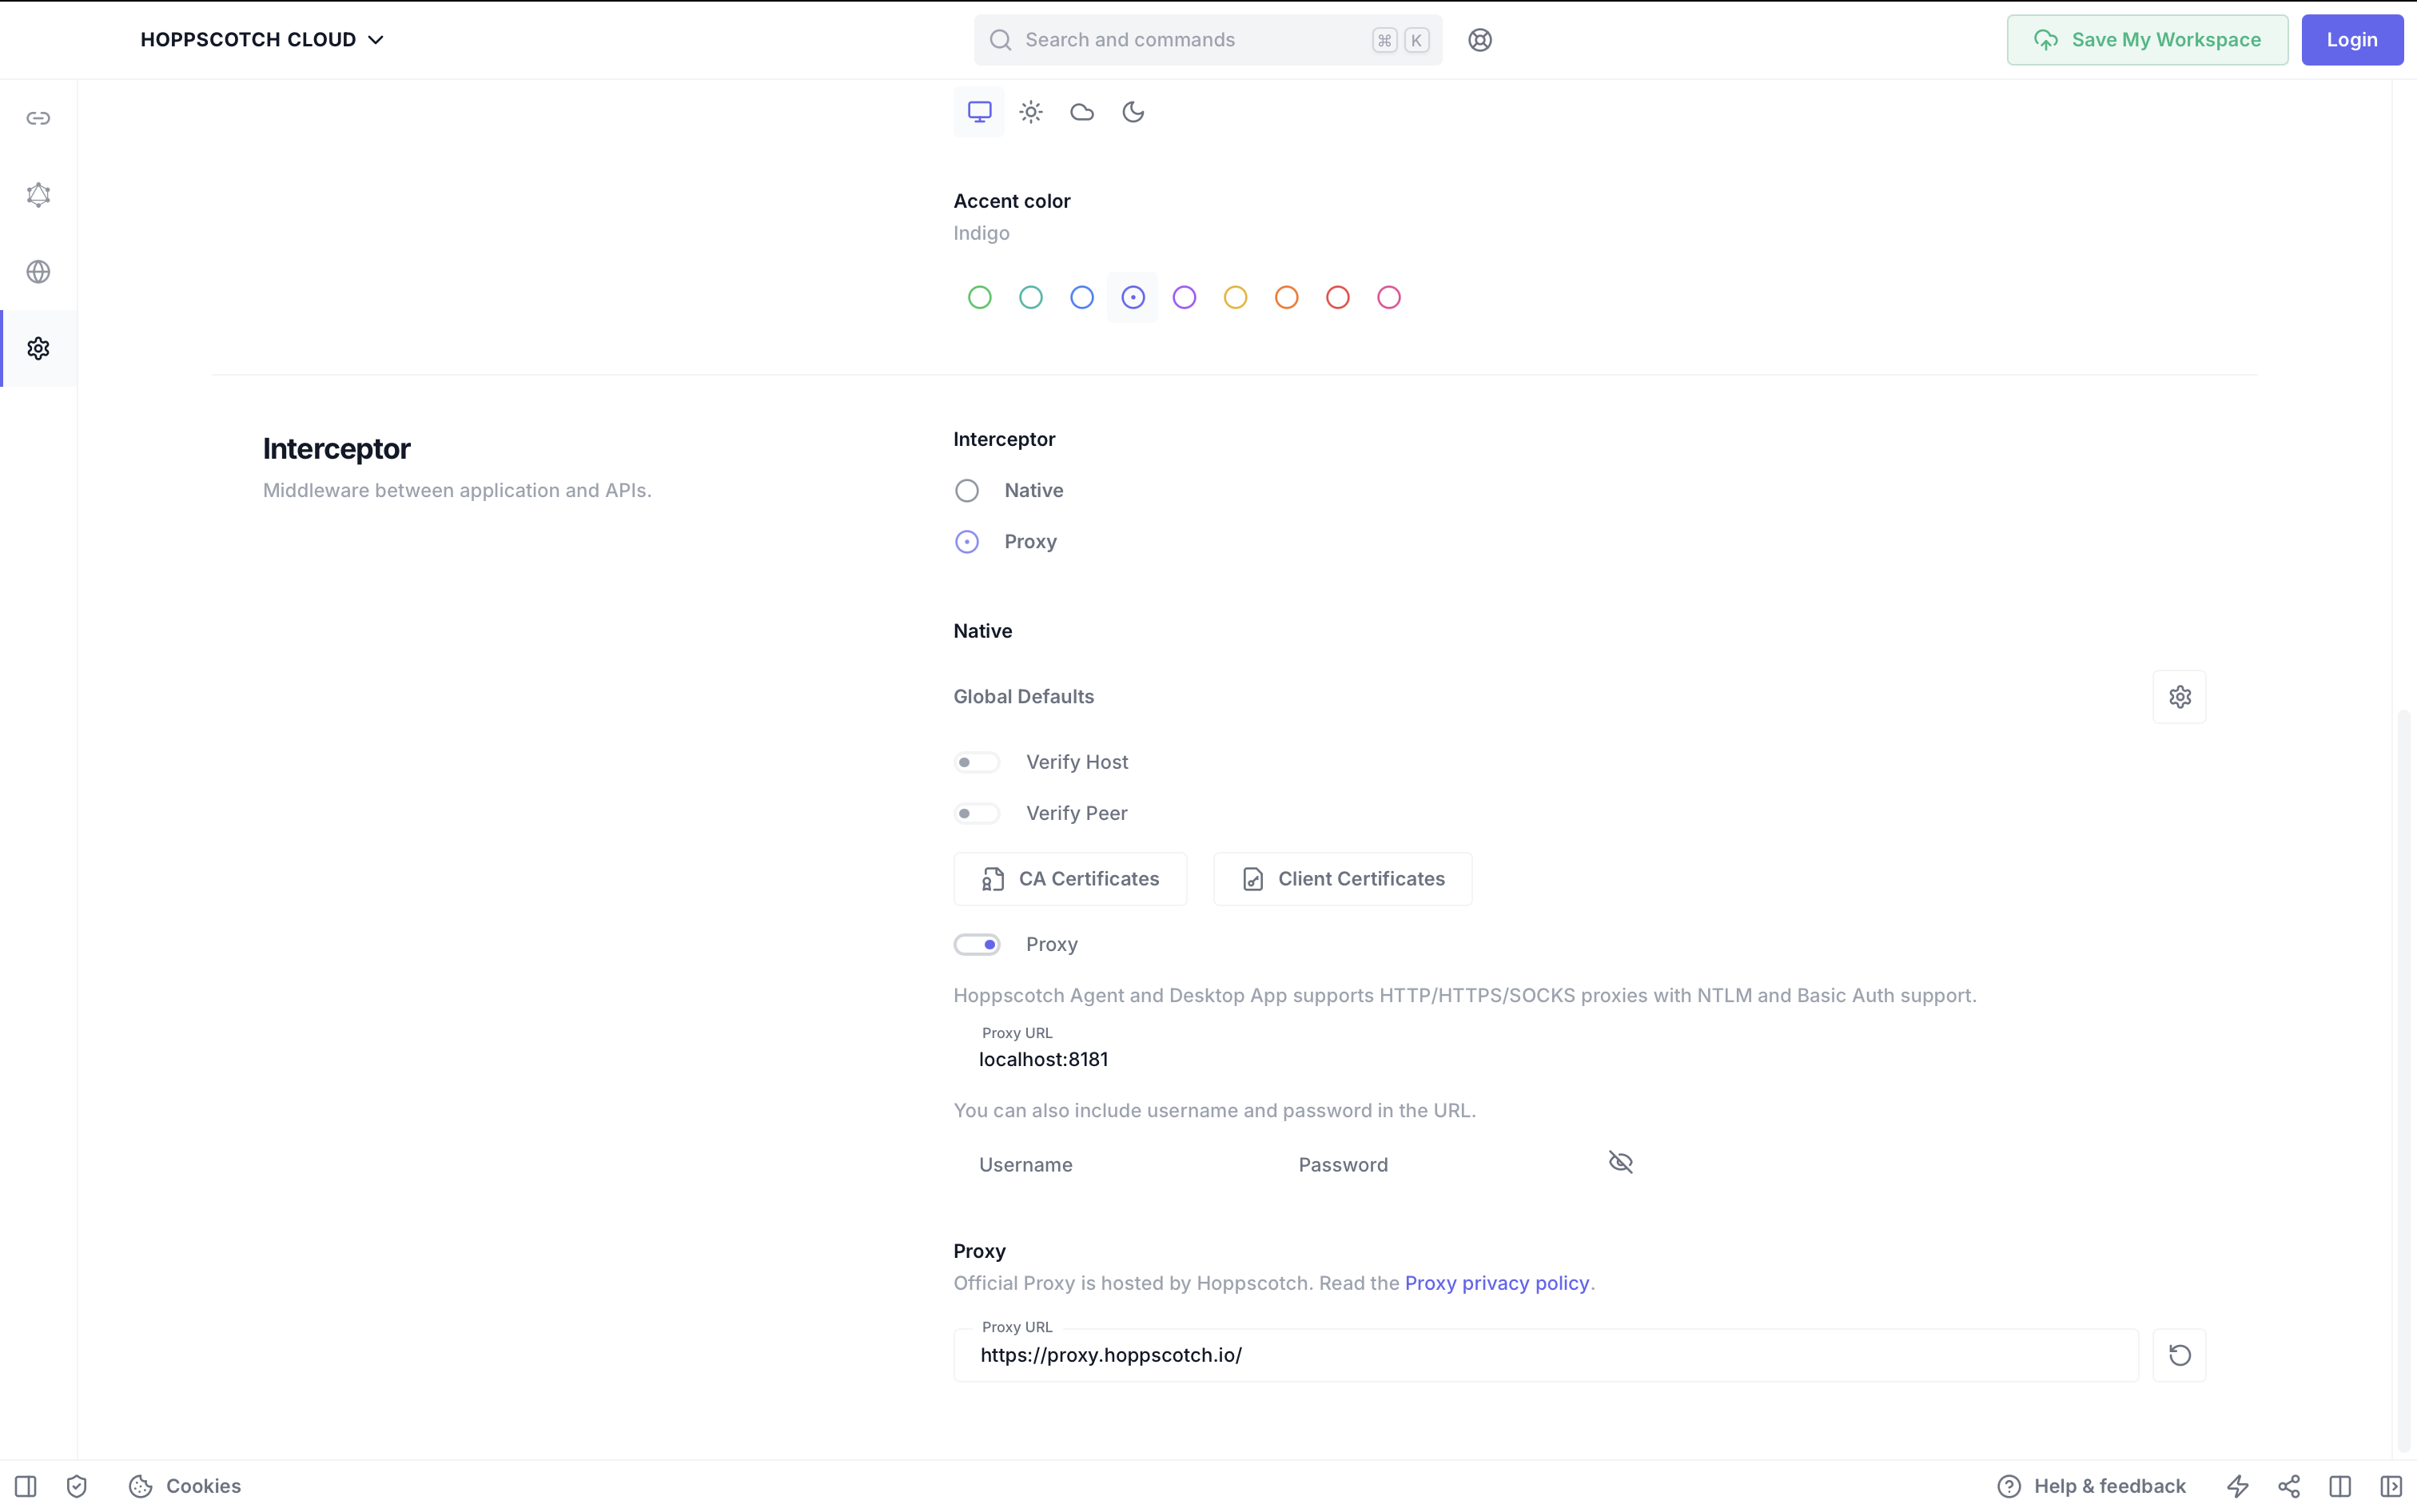2417x1512 pixels.
Task: Pick the blue accent color
Action: 1082,297
